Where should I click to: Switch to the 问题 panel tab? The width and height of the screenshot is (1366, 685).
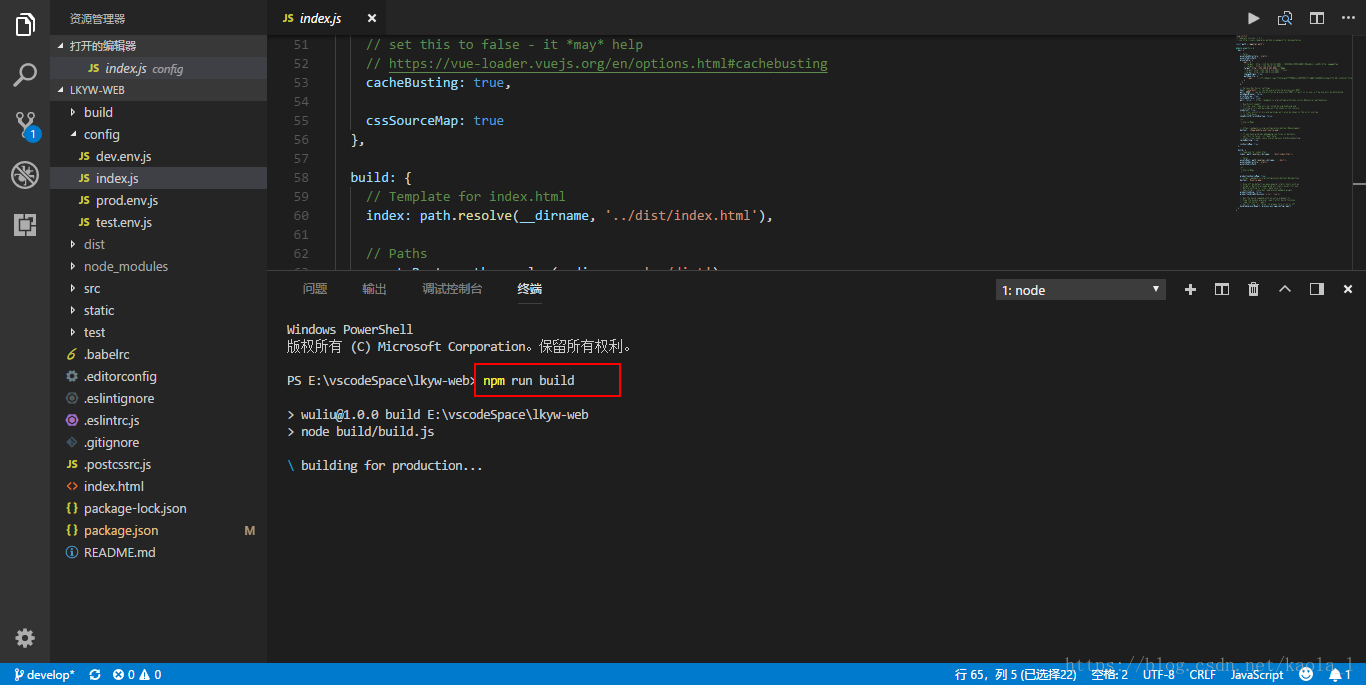coord(315,289)
